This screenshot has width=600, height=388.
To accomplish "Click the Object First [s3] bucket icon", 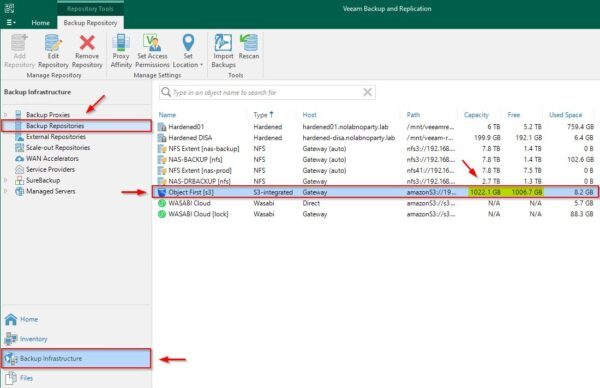I will (x=162, y=192).
